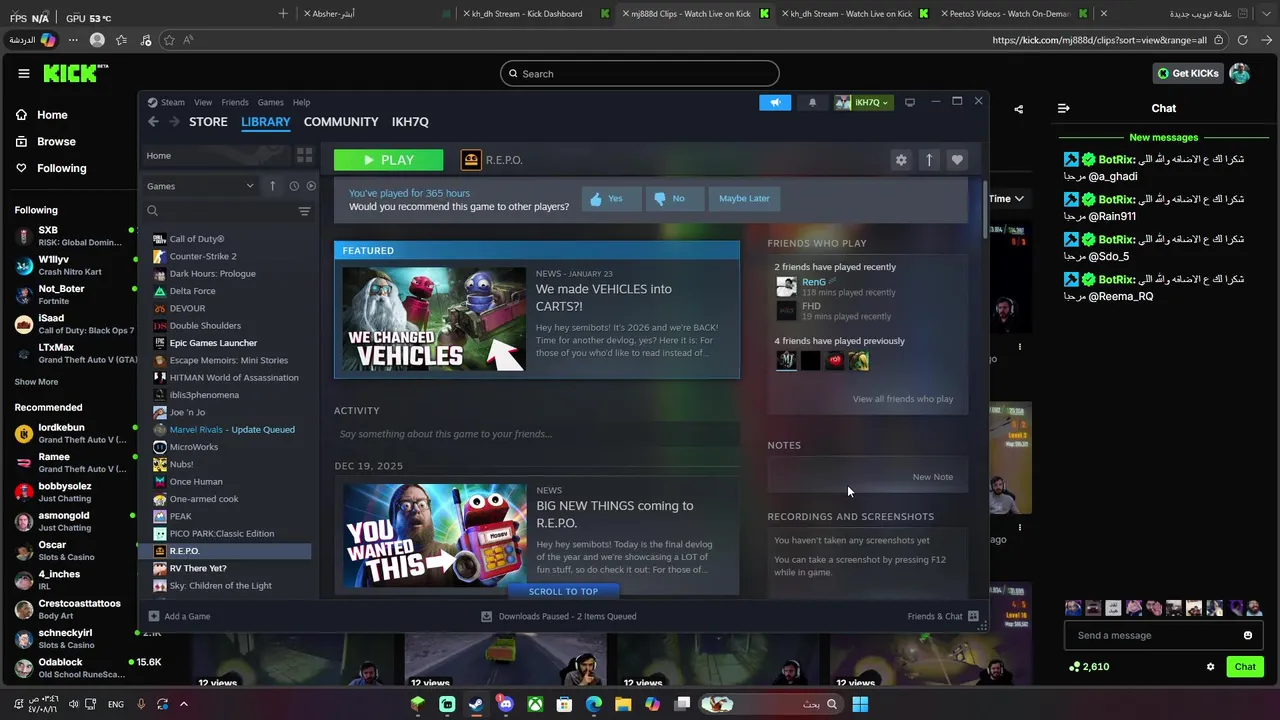Refresh the browser page
This screenshot has width=1280, height=720.
click(x=1242, y=40)
